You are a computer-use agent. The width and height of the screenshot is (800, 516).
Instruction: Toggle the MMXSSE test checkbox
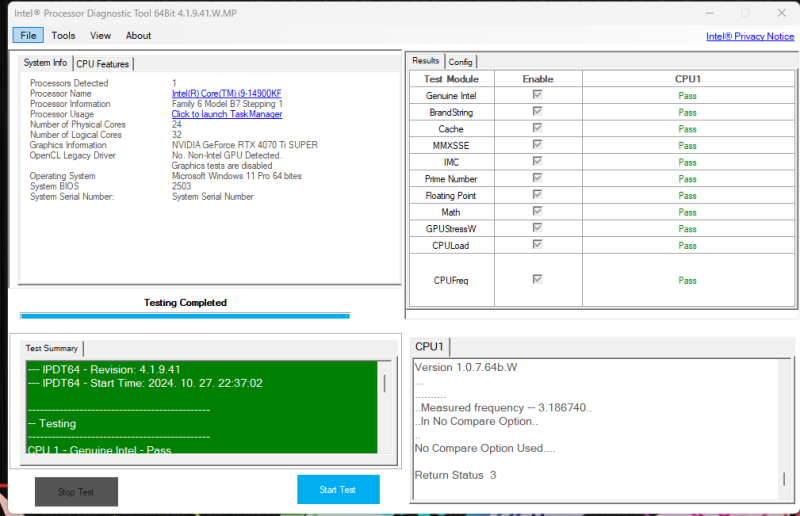click(537, 144)
